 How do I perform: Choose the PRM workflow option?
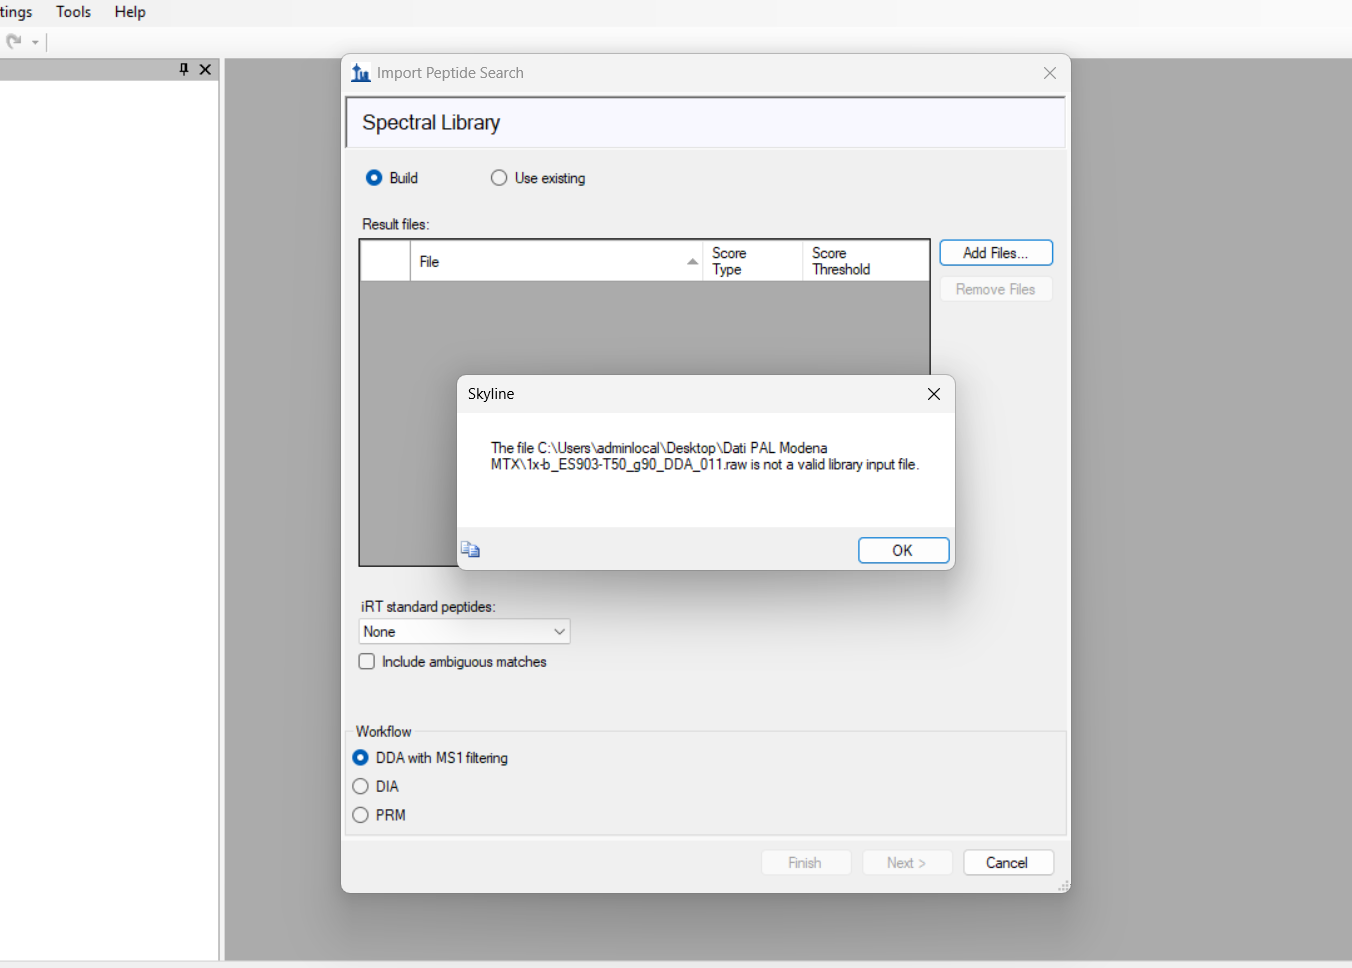click(x=361, y=816)
